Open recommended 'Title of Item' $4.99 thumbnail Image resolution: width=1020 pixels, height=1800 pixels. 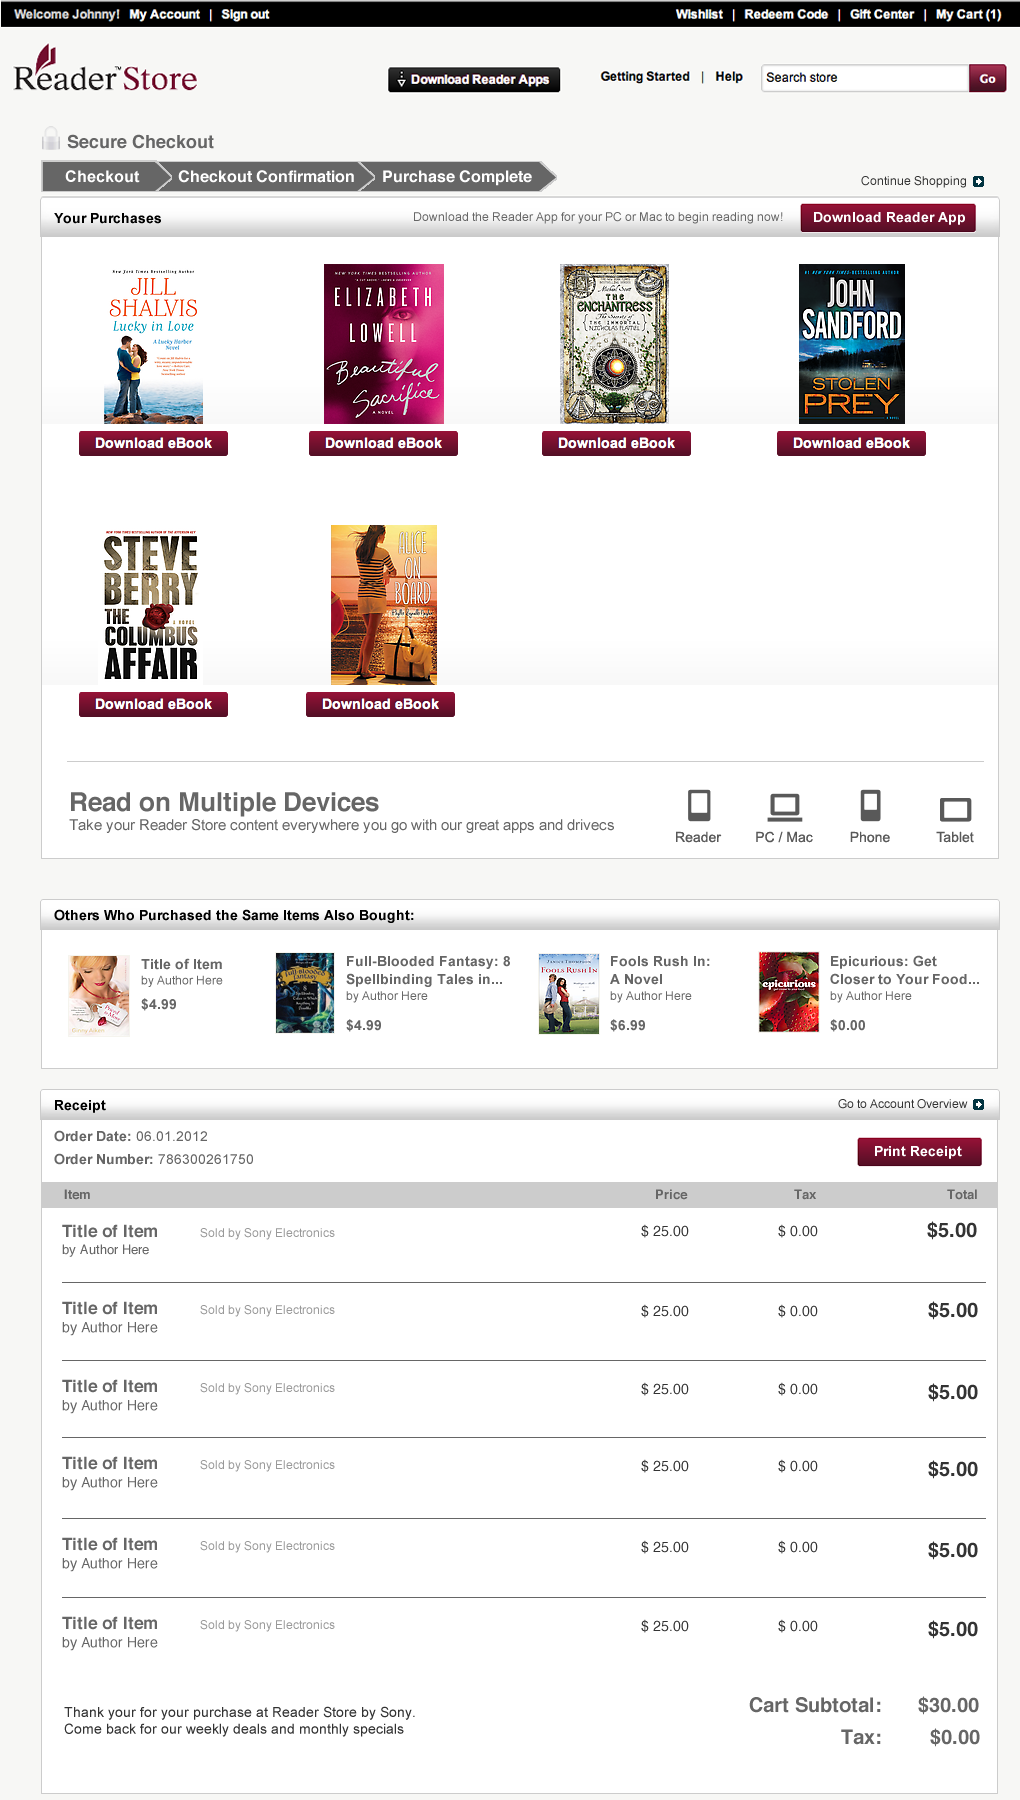click(x=99, y=995)
